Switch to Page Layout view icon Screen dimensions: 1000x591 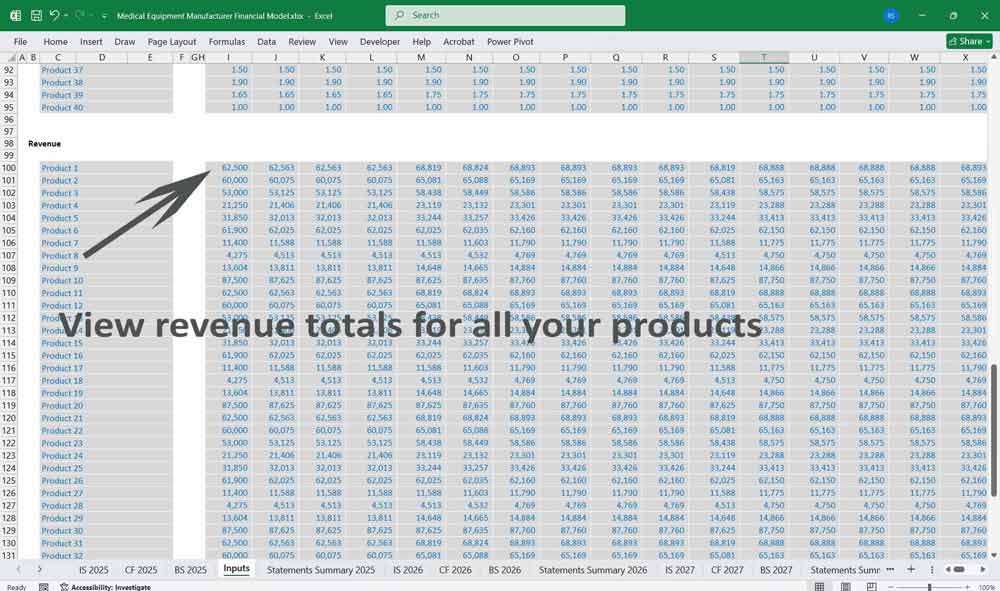tap(845, 587)
